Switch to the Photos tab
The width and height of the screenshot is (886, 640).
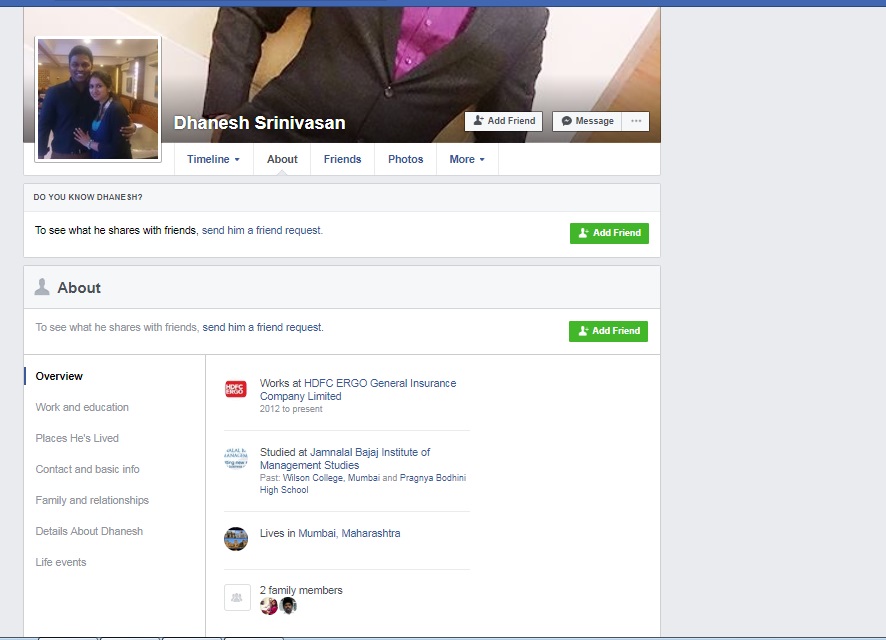[405, 159]
